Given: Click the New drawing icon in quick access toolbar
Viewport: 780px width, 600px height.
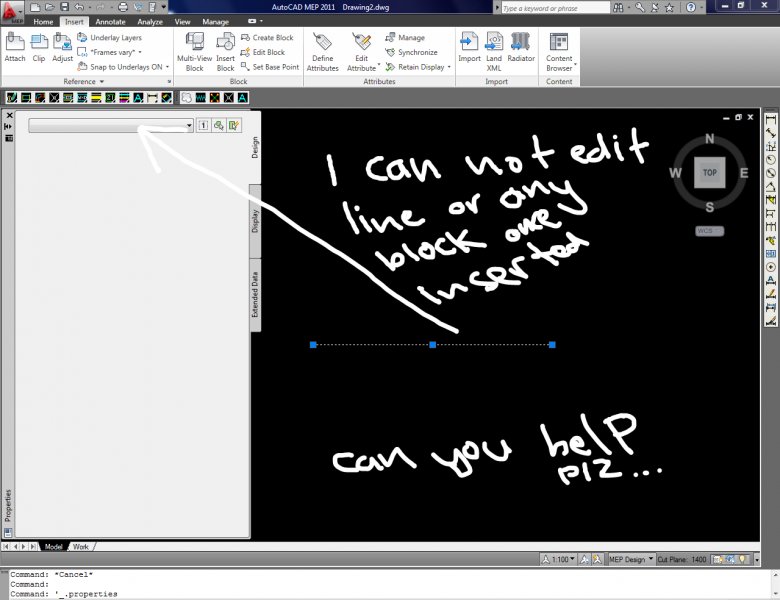Looking at the screenshot, I should (34, 7).
